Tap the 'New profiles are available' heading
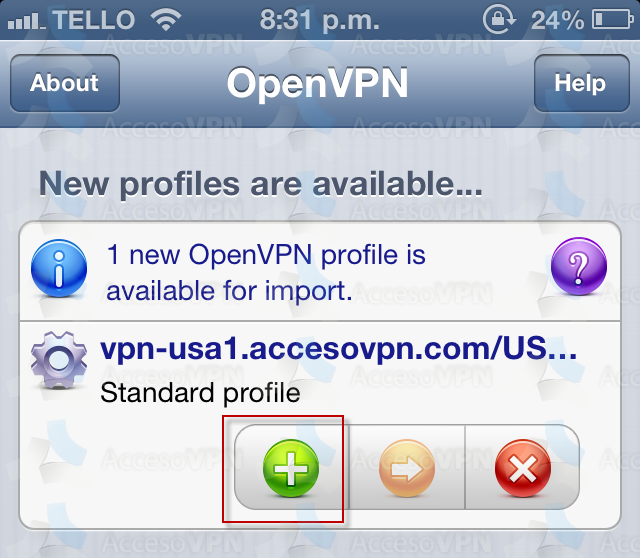The height and width of the screenshot is (558, 640). 261,185
